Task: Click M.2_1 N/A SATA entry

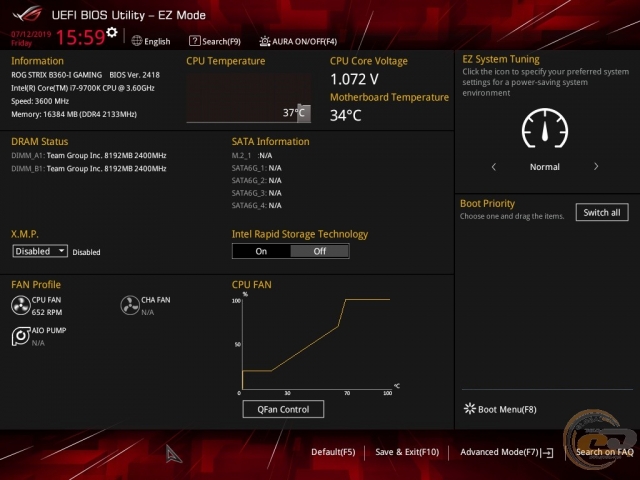Action: 252,156
